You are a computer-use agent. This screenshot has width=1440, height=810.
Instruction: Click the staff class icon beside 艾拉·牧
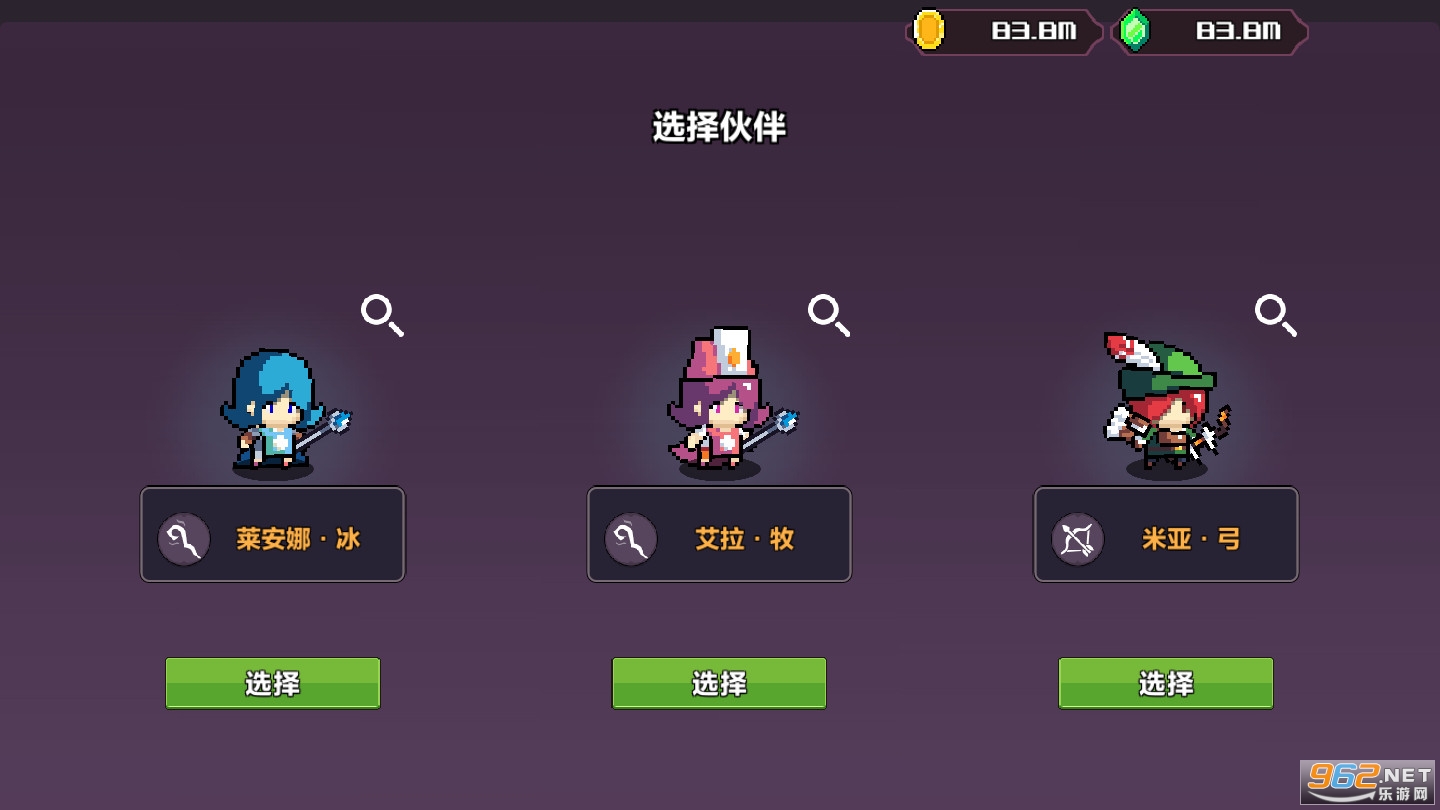pos(631,539)
